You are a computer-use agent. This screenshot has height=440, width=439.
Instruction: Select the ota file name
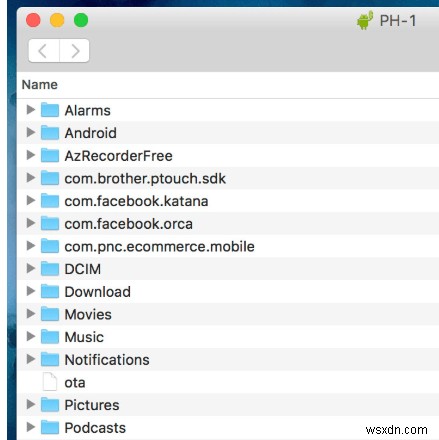[75, 383]
